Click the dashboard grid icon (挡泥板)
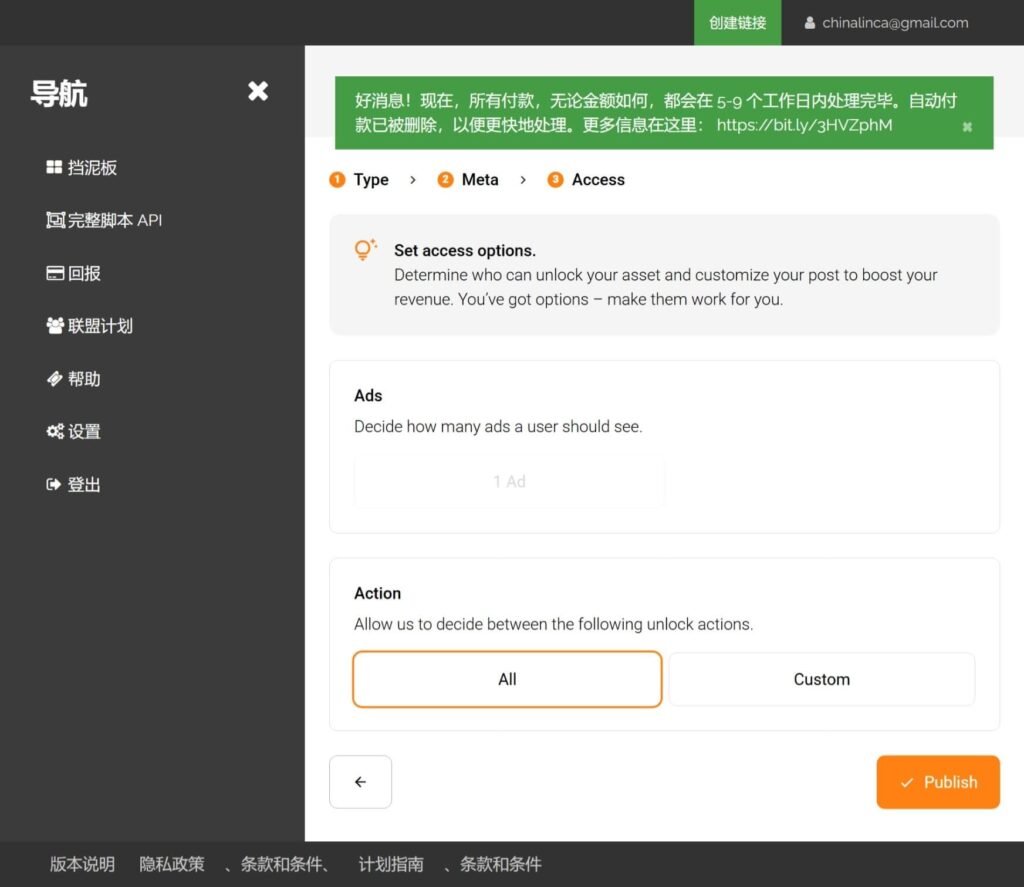 click(x=55, y=168)
